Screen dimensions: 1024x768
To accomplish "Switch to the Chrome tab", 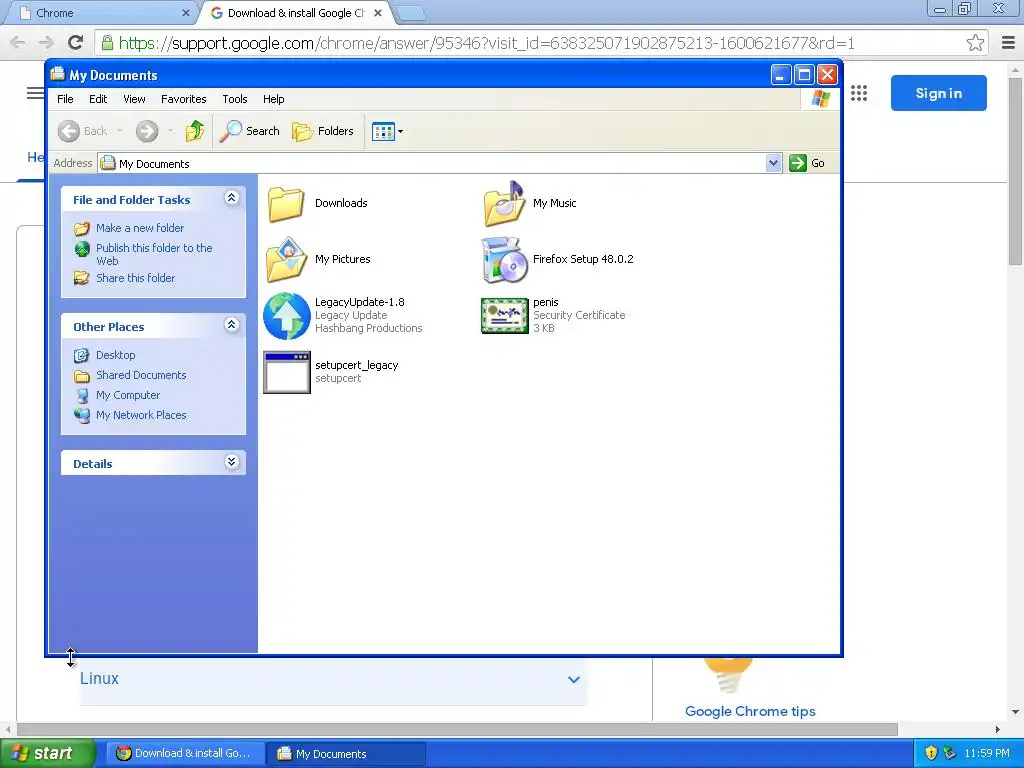I will click(x=99, y=13).
